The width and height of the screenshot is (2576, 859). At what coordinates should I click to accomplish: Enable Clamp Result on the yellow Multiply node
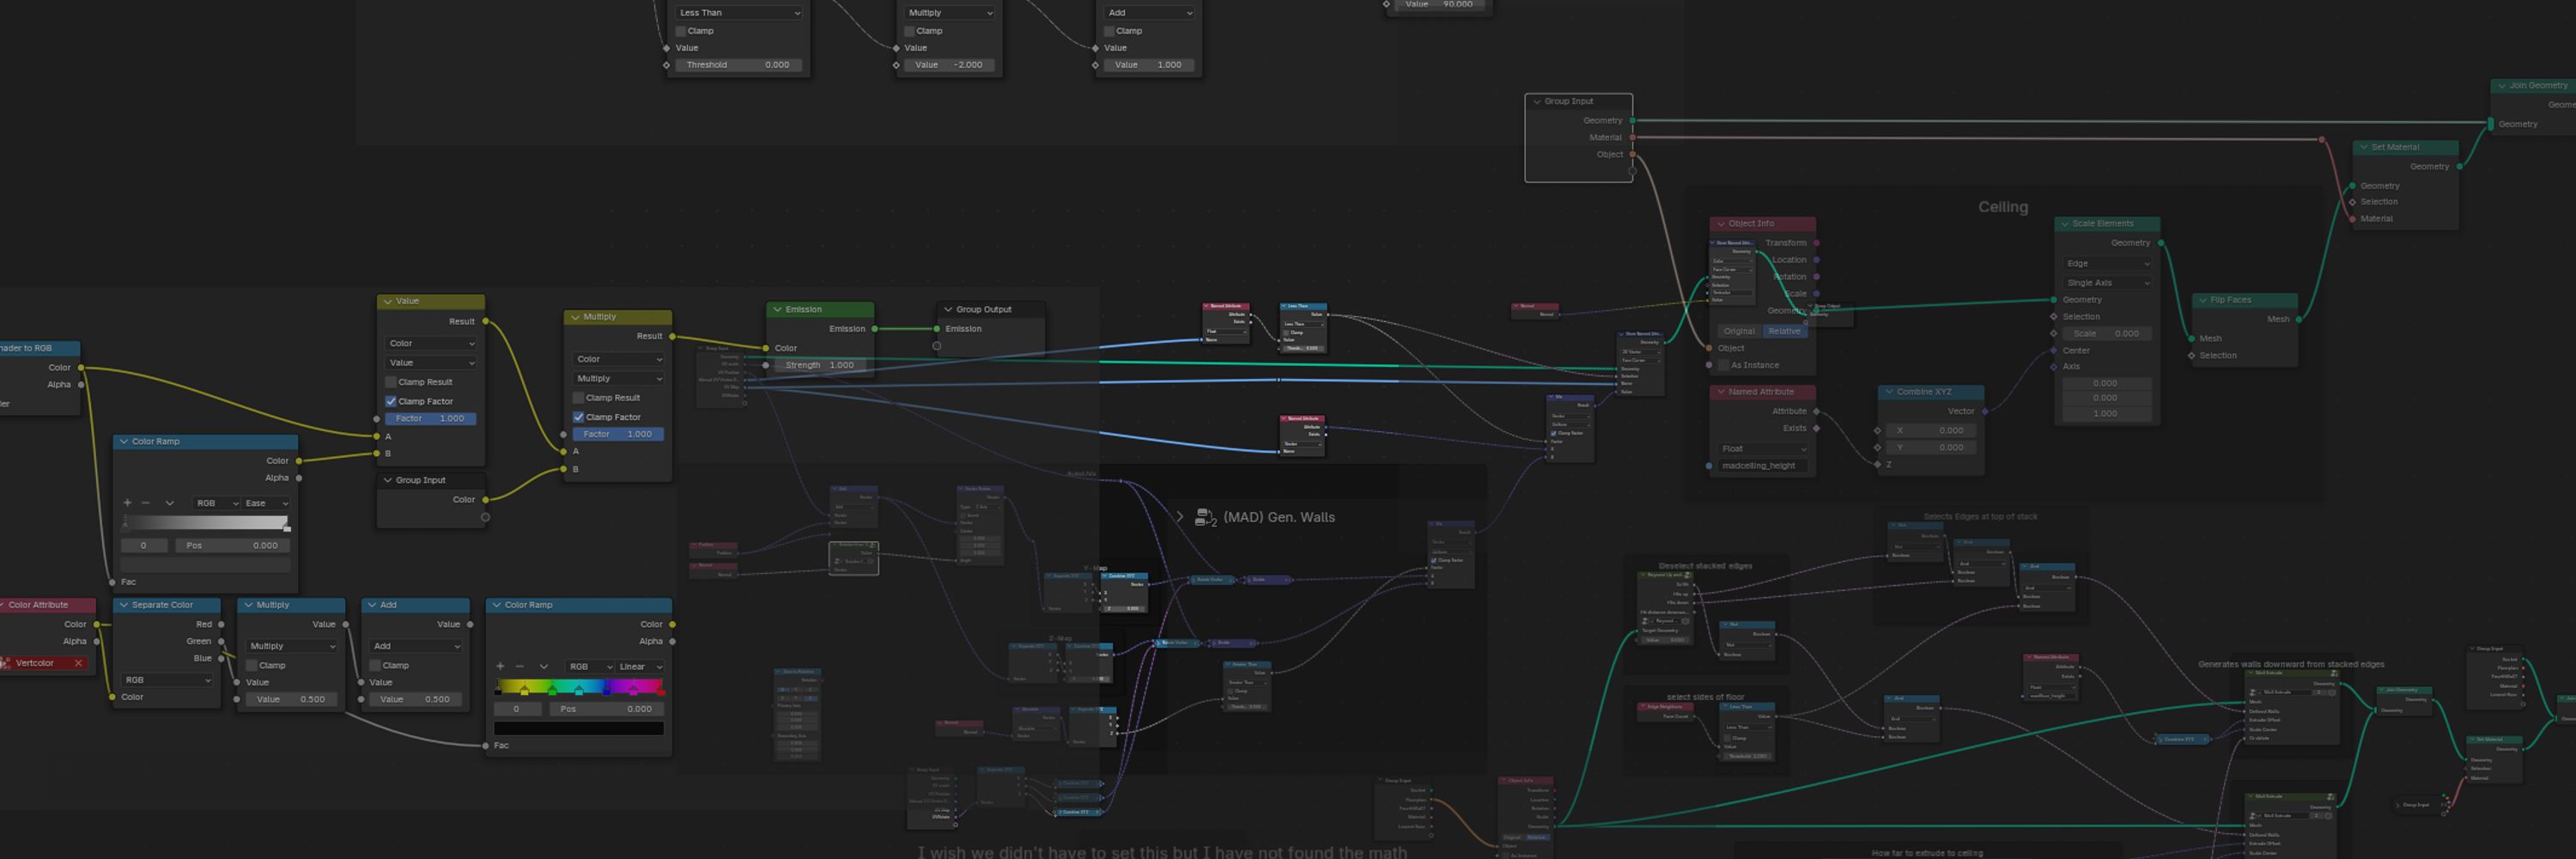(x=578, y=398)
